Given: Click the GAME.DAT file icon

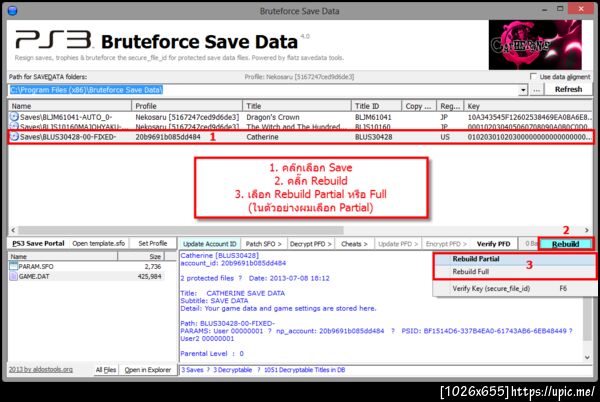Looking at the screenshot, I should pyautogui.click(x=14, y=276).
